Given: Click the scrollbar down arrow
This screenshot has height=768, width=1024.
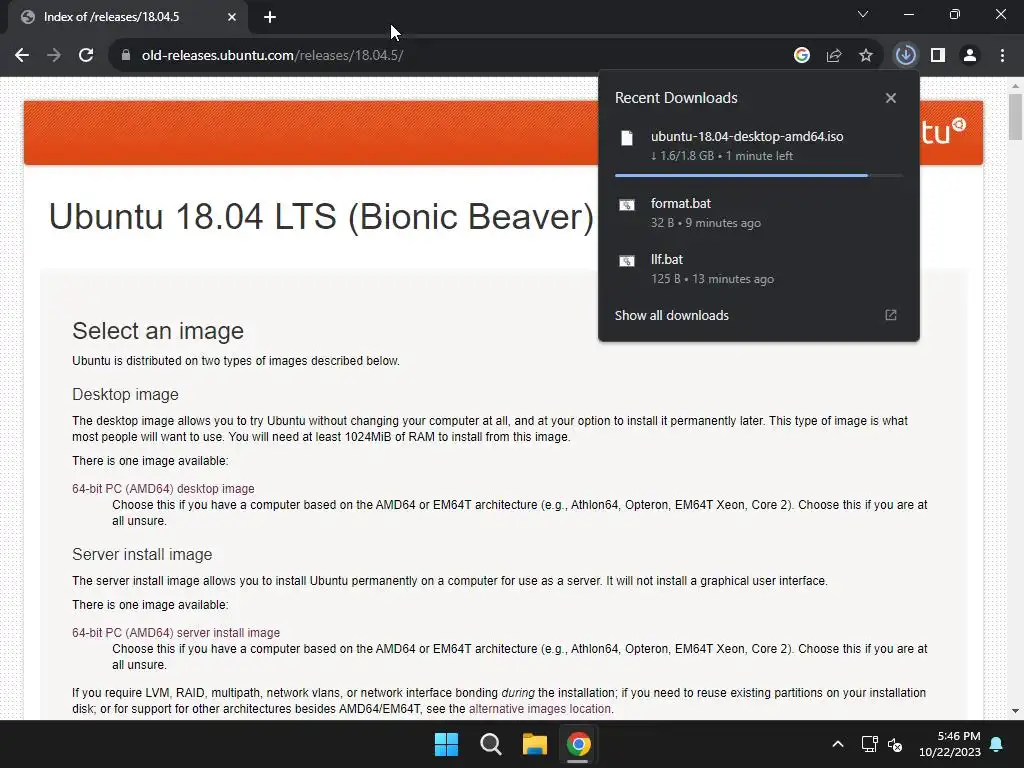Looking at the screenshot, I should pyautogui.click(x=1015, y=711).
